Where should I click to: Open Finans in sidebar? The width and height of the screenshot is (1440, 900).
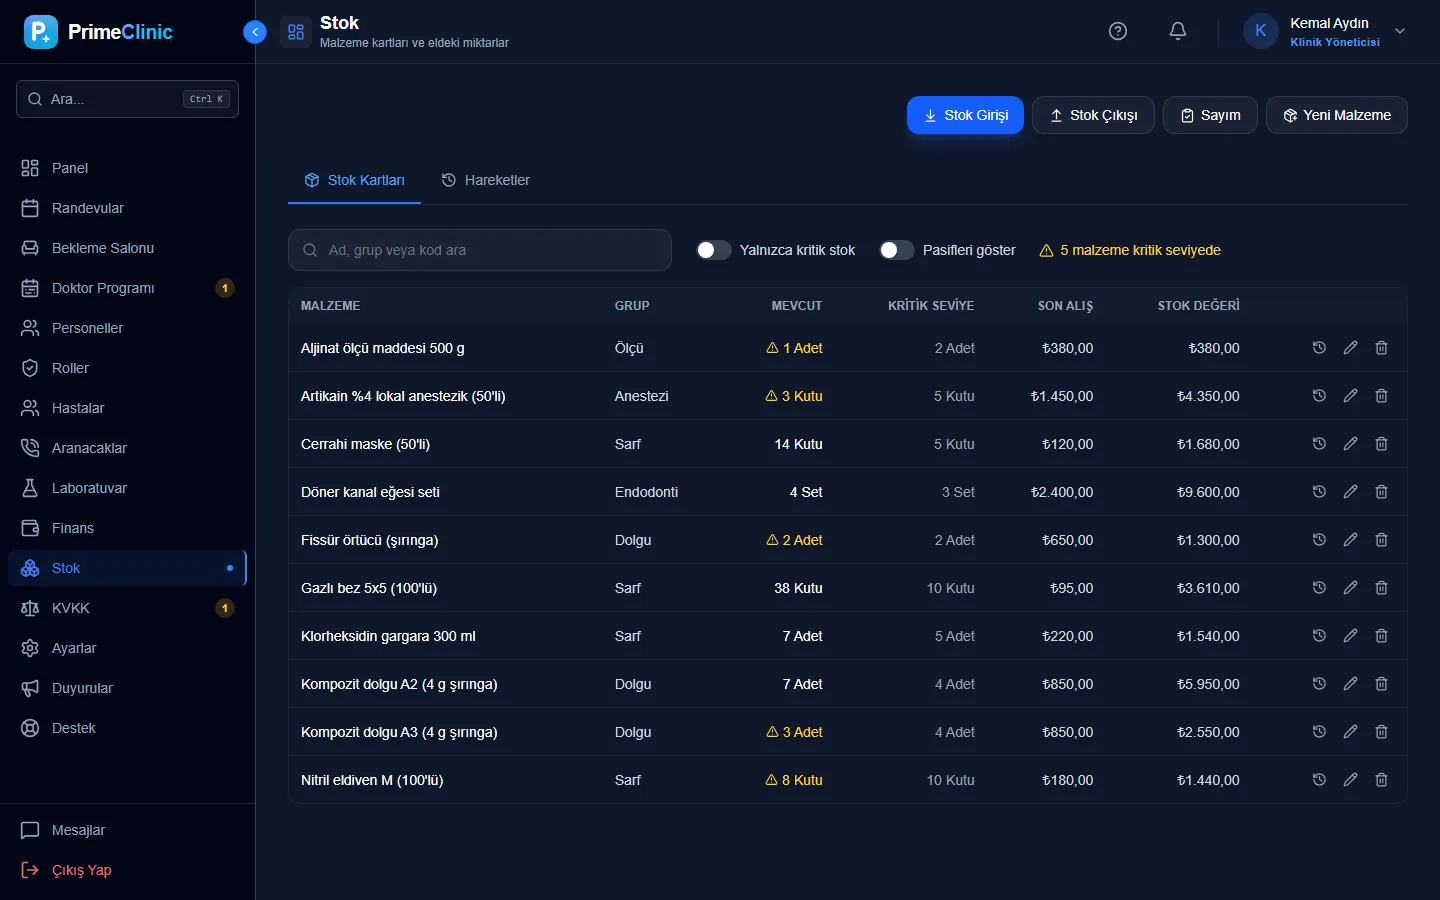(x=127, y=528)
